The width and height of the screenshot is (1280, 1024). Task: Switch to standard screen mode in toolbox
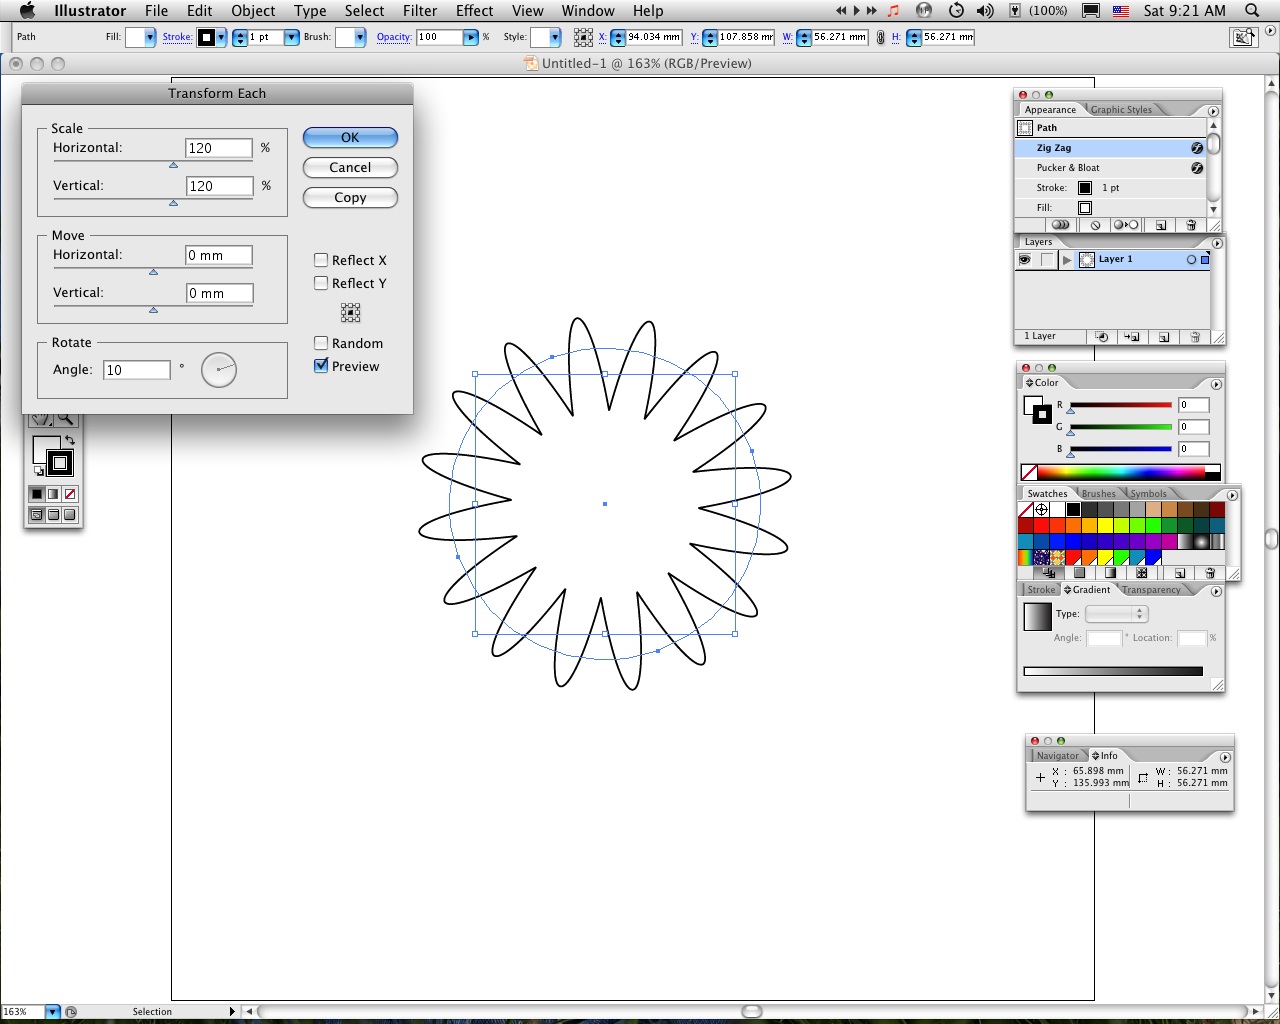pos(37,515)
